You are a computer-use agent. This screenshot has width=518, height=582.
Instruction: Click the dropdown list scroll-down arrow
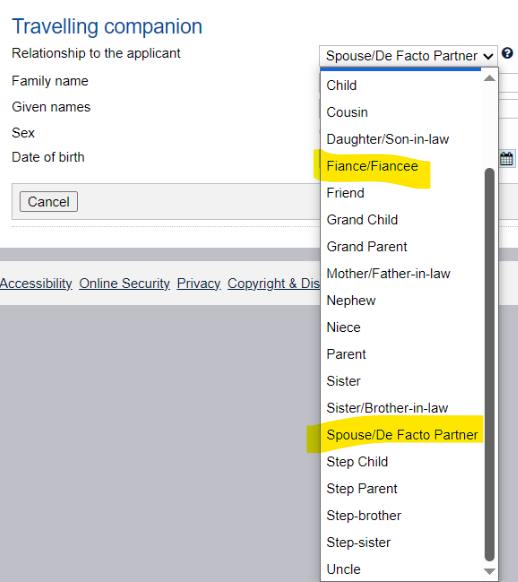tap(489, 571)
